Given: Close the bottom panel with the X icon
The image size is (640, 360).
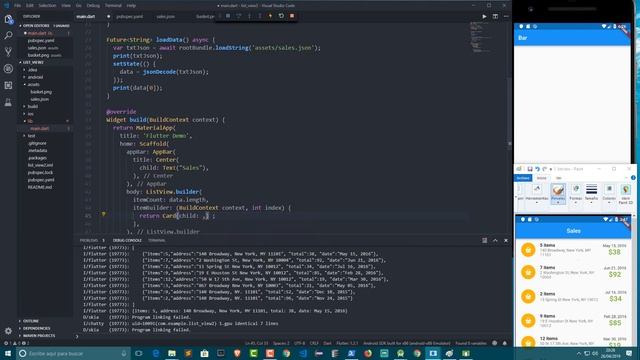Looking at the screenshot, I should click(506, 240).
